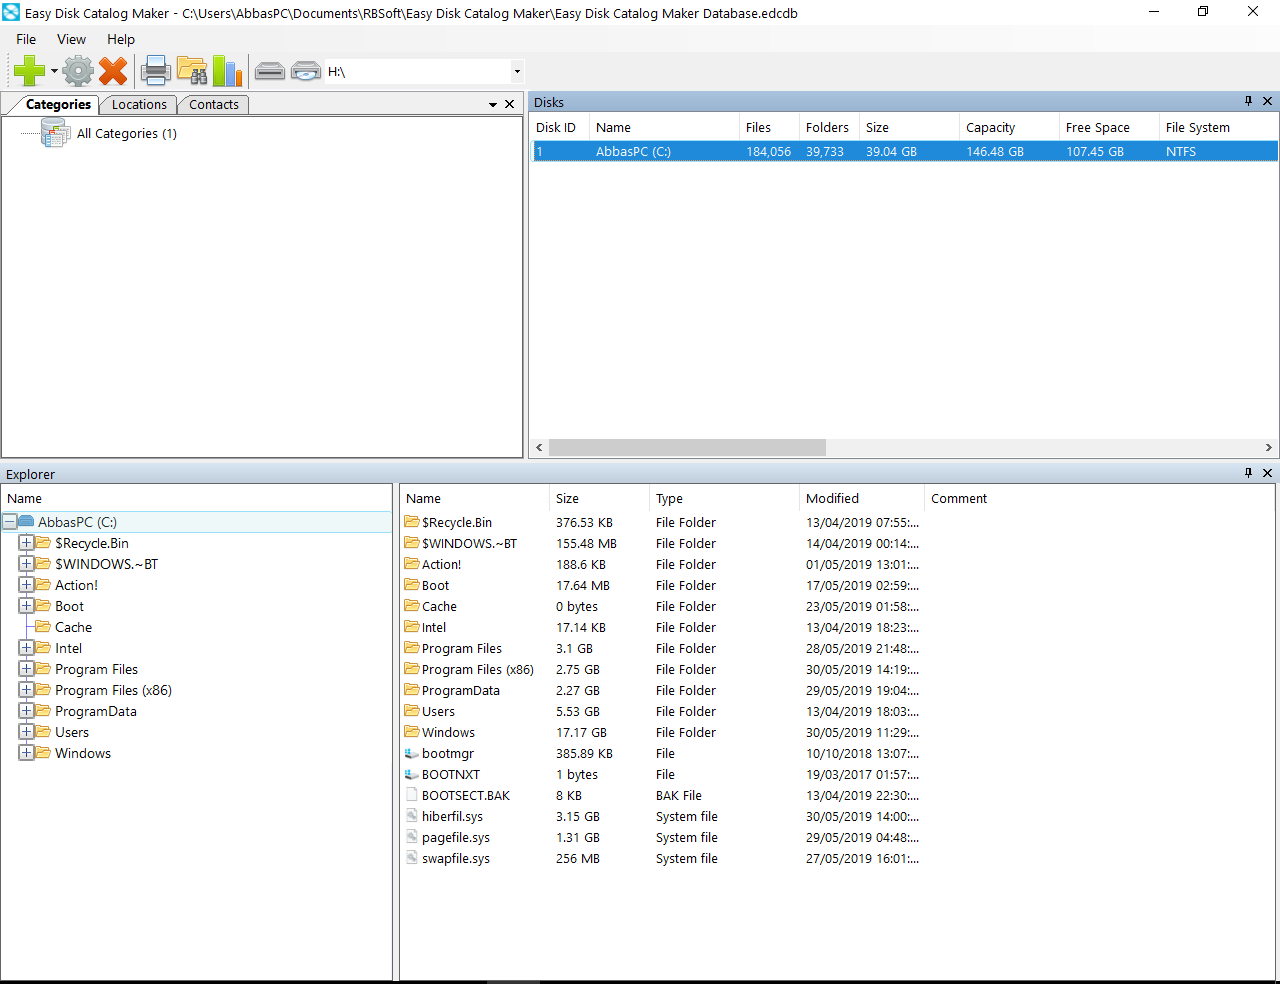Click the CD drive icon in toolbar

[x=306, y=71]
